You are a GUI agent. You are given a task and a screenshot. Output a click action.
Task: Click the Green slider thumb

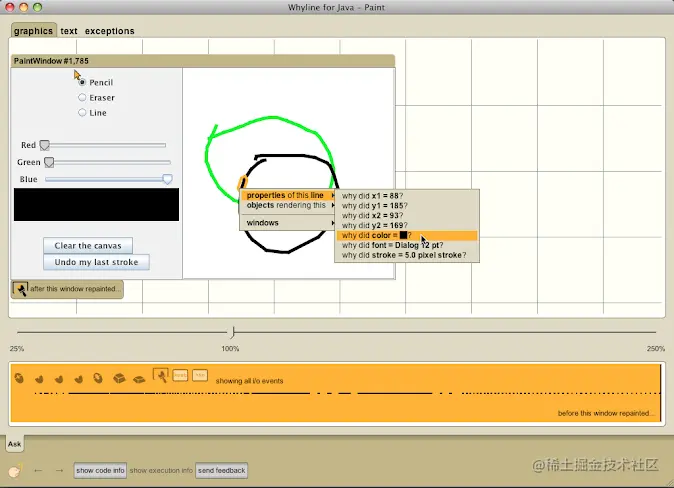(x=49, y=162)
